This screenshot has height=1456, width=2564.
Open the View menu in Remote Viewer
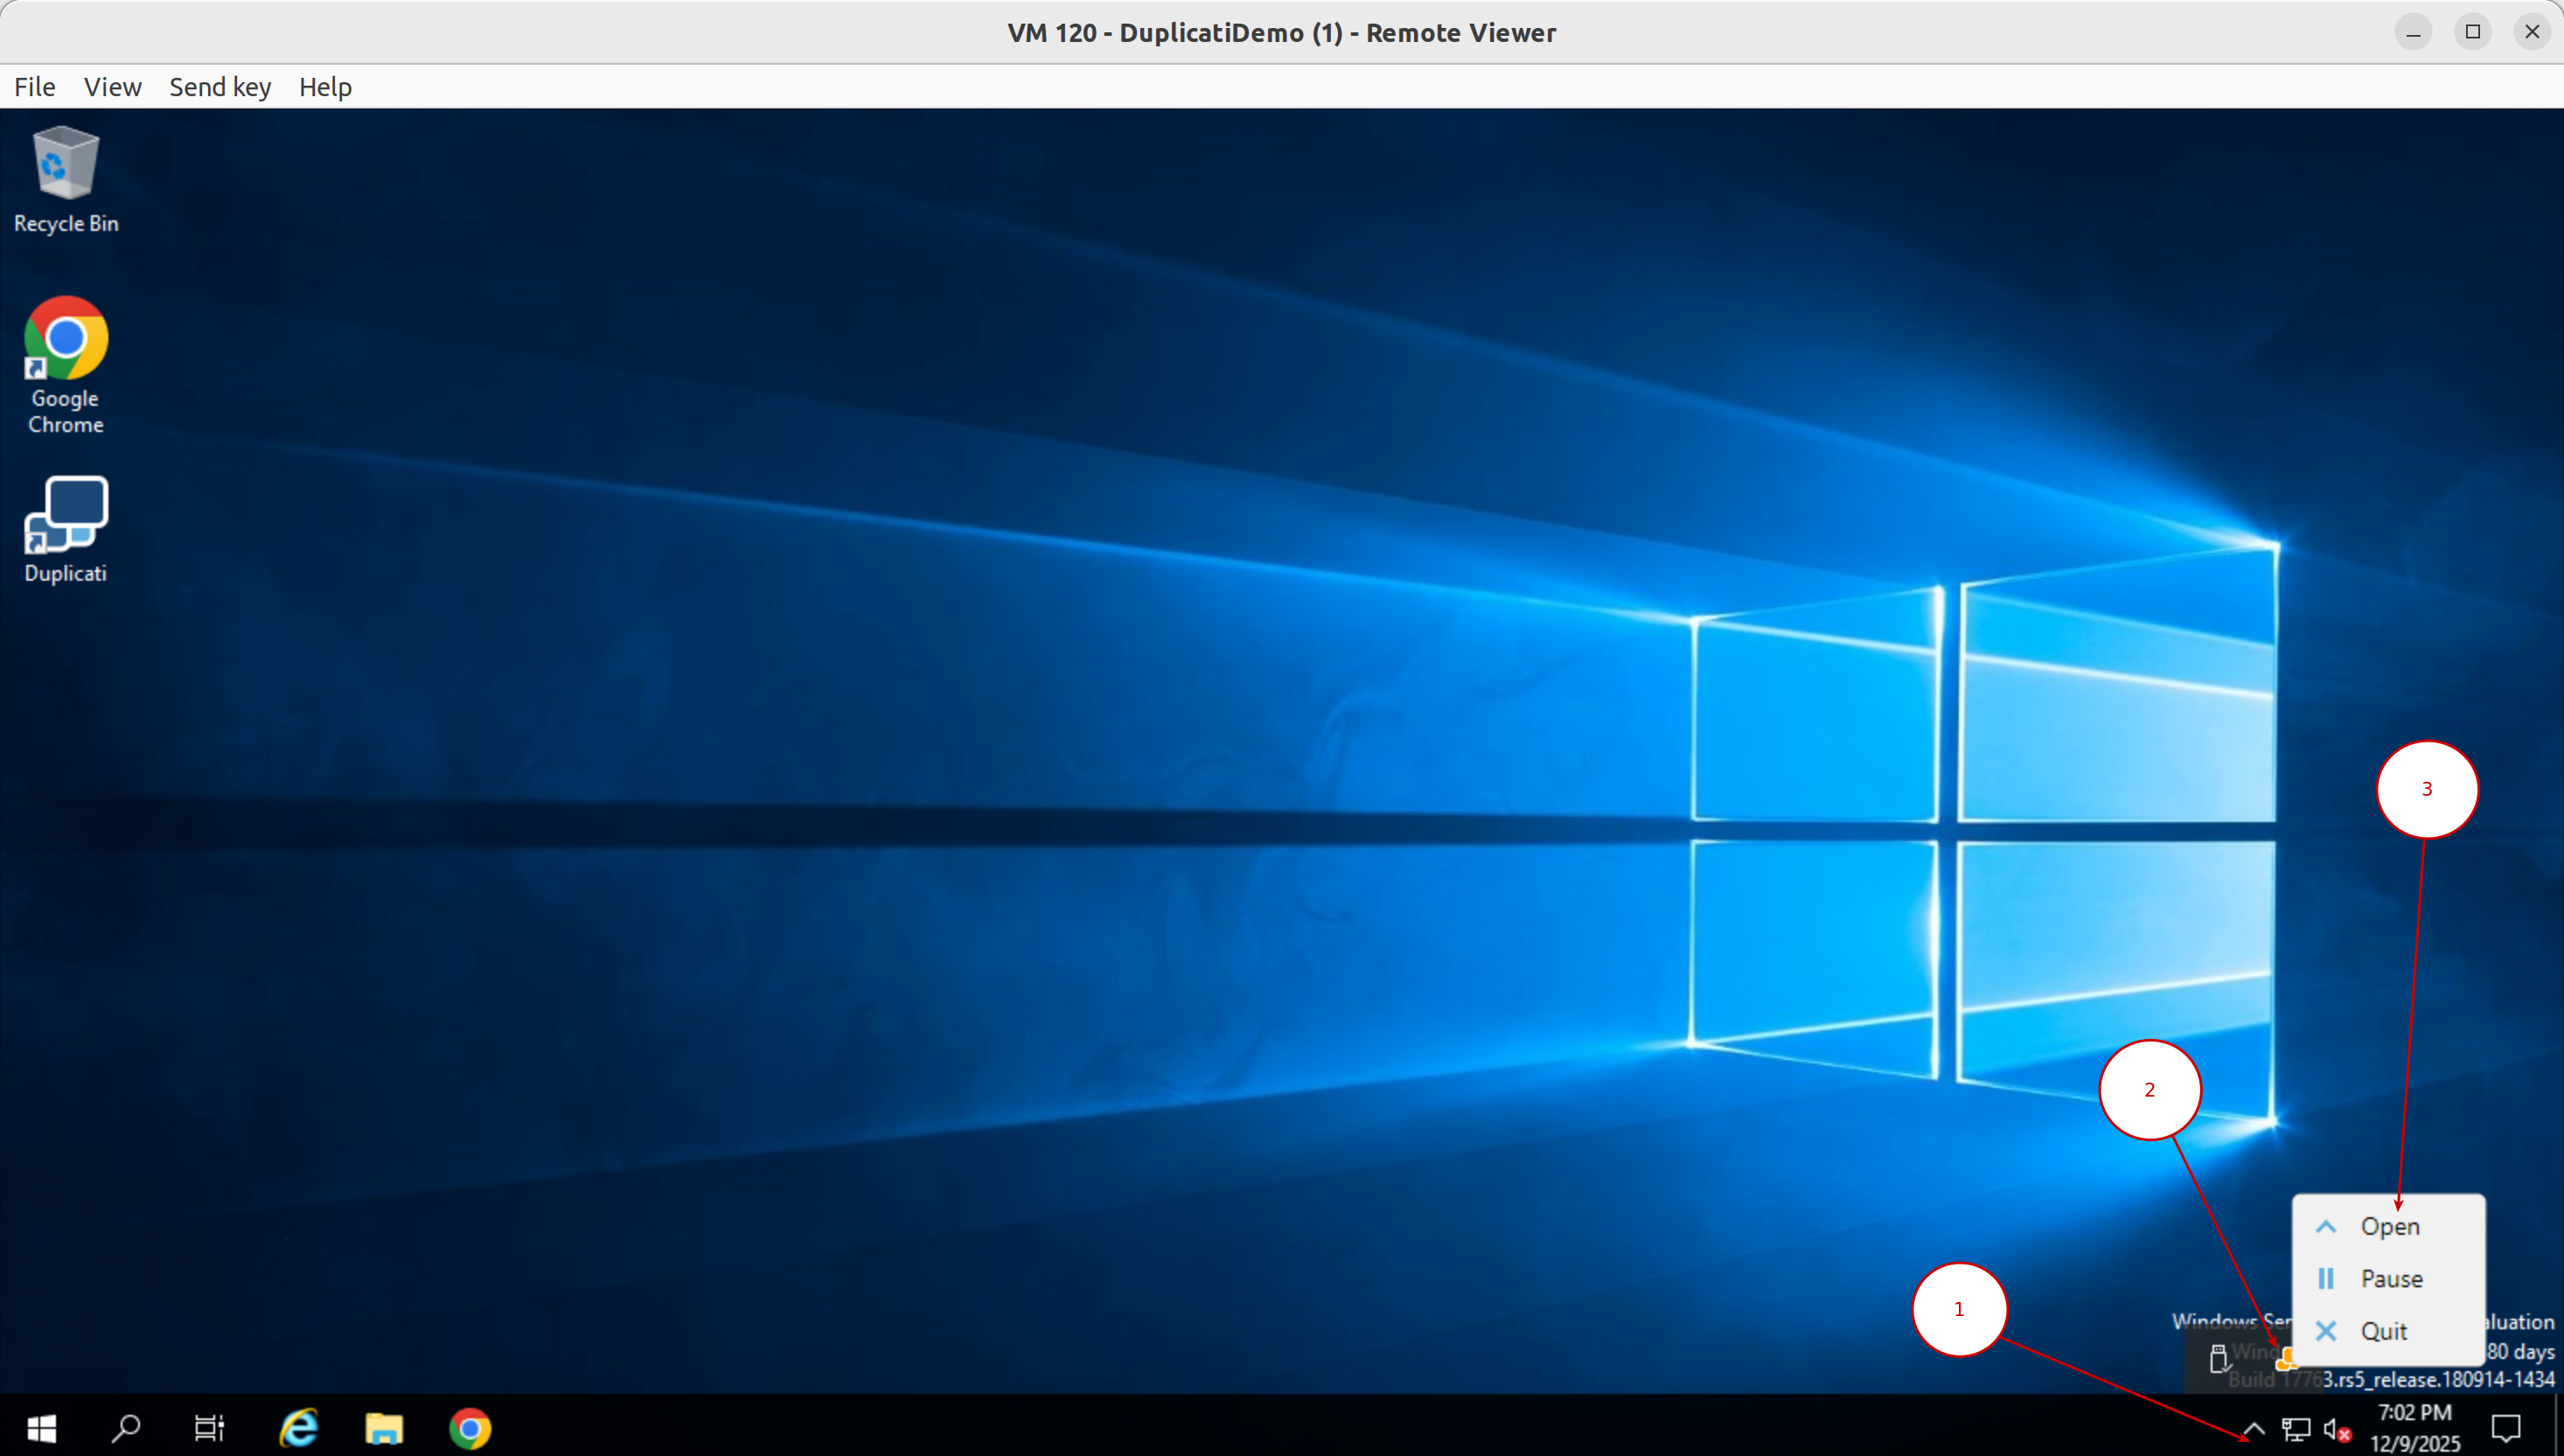pos(112,87)
